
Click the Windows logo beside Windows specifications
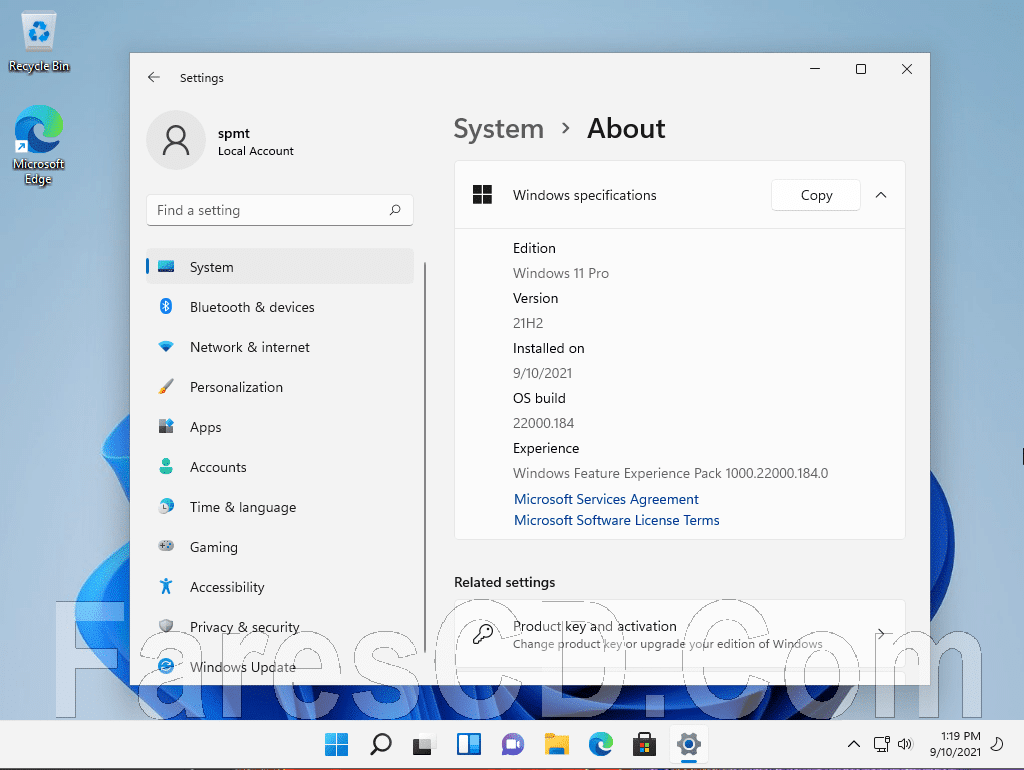(482, 195)
